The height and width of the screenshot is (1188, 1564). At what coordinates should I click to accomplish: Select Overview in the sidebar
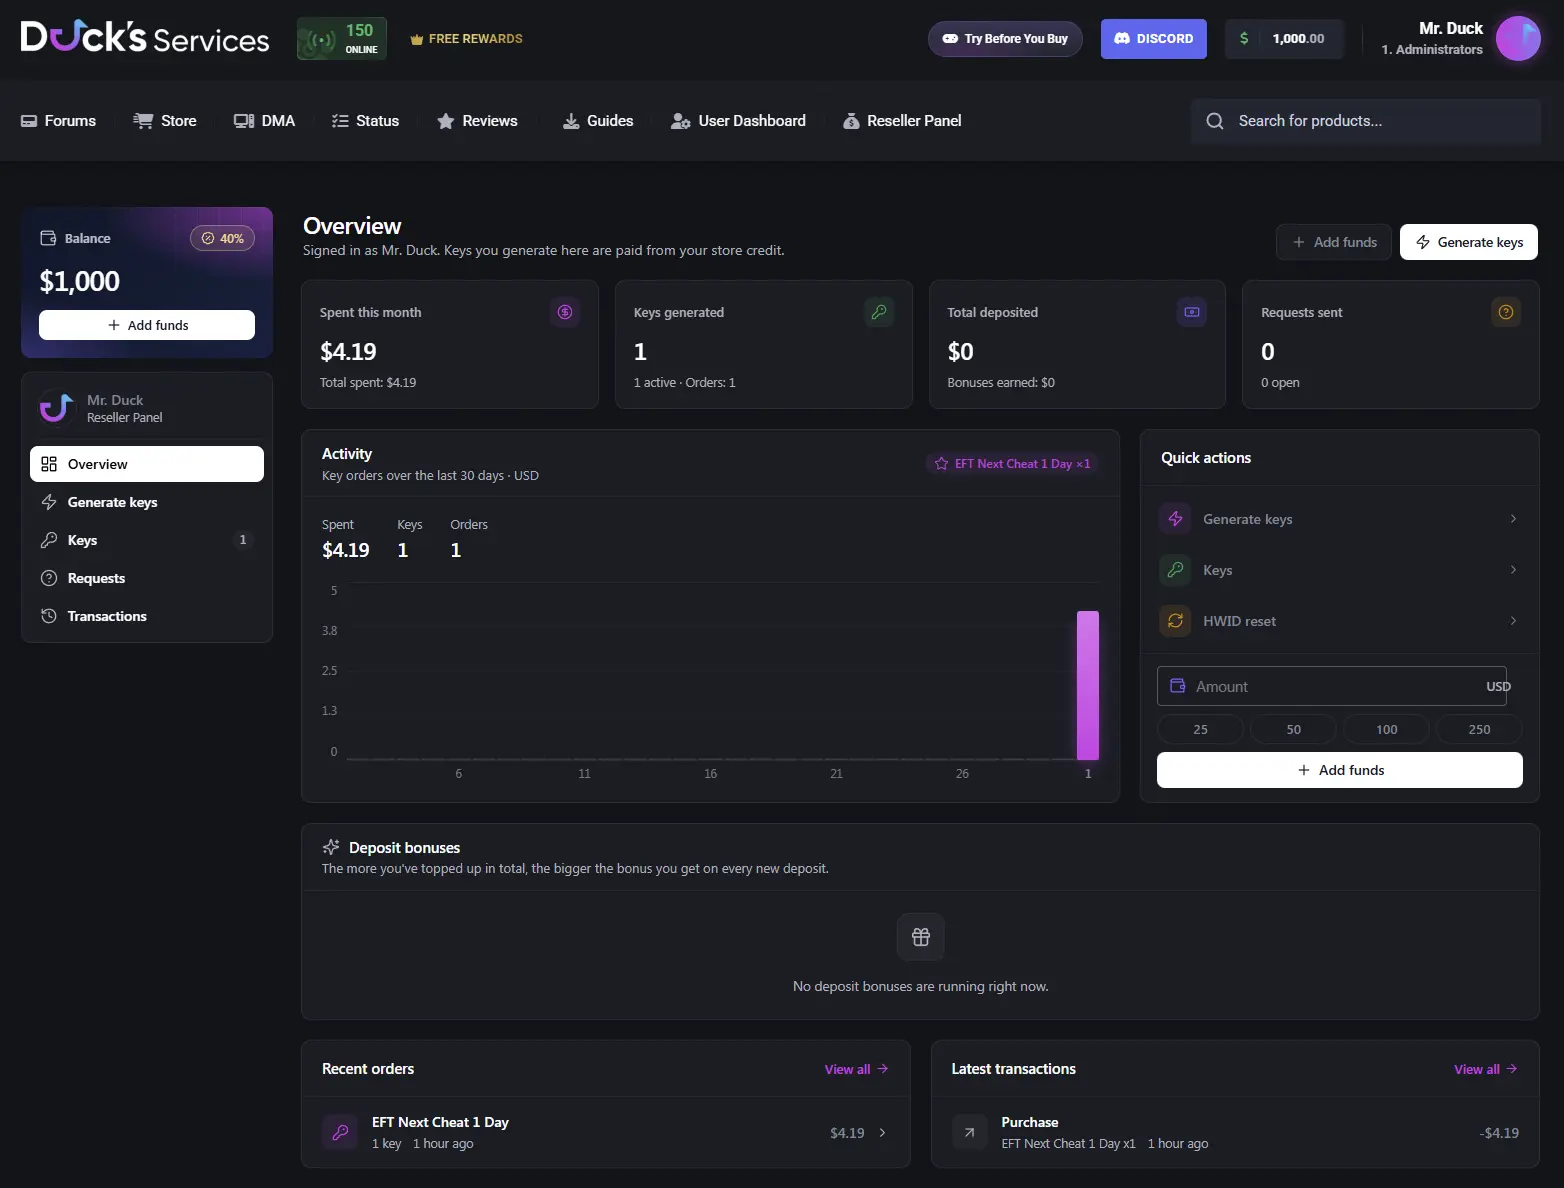tap(147, 464)
